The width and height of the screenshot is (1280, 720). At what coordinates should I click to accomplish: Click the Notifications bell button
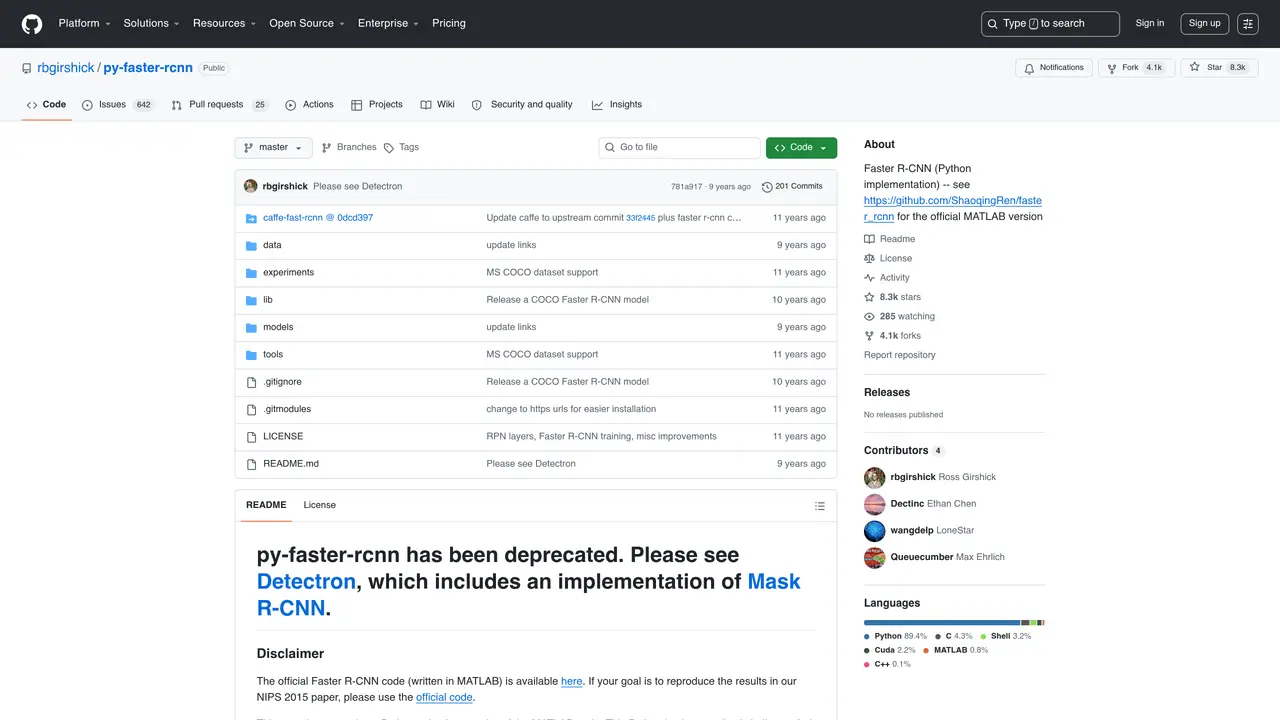pos(1054,68)
